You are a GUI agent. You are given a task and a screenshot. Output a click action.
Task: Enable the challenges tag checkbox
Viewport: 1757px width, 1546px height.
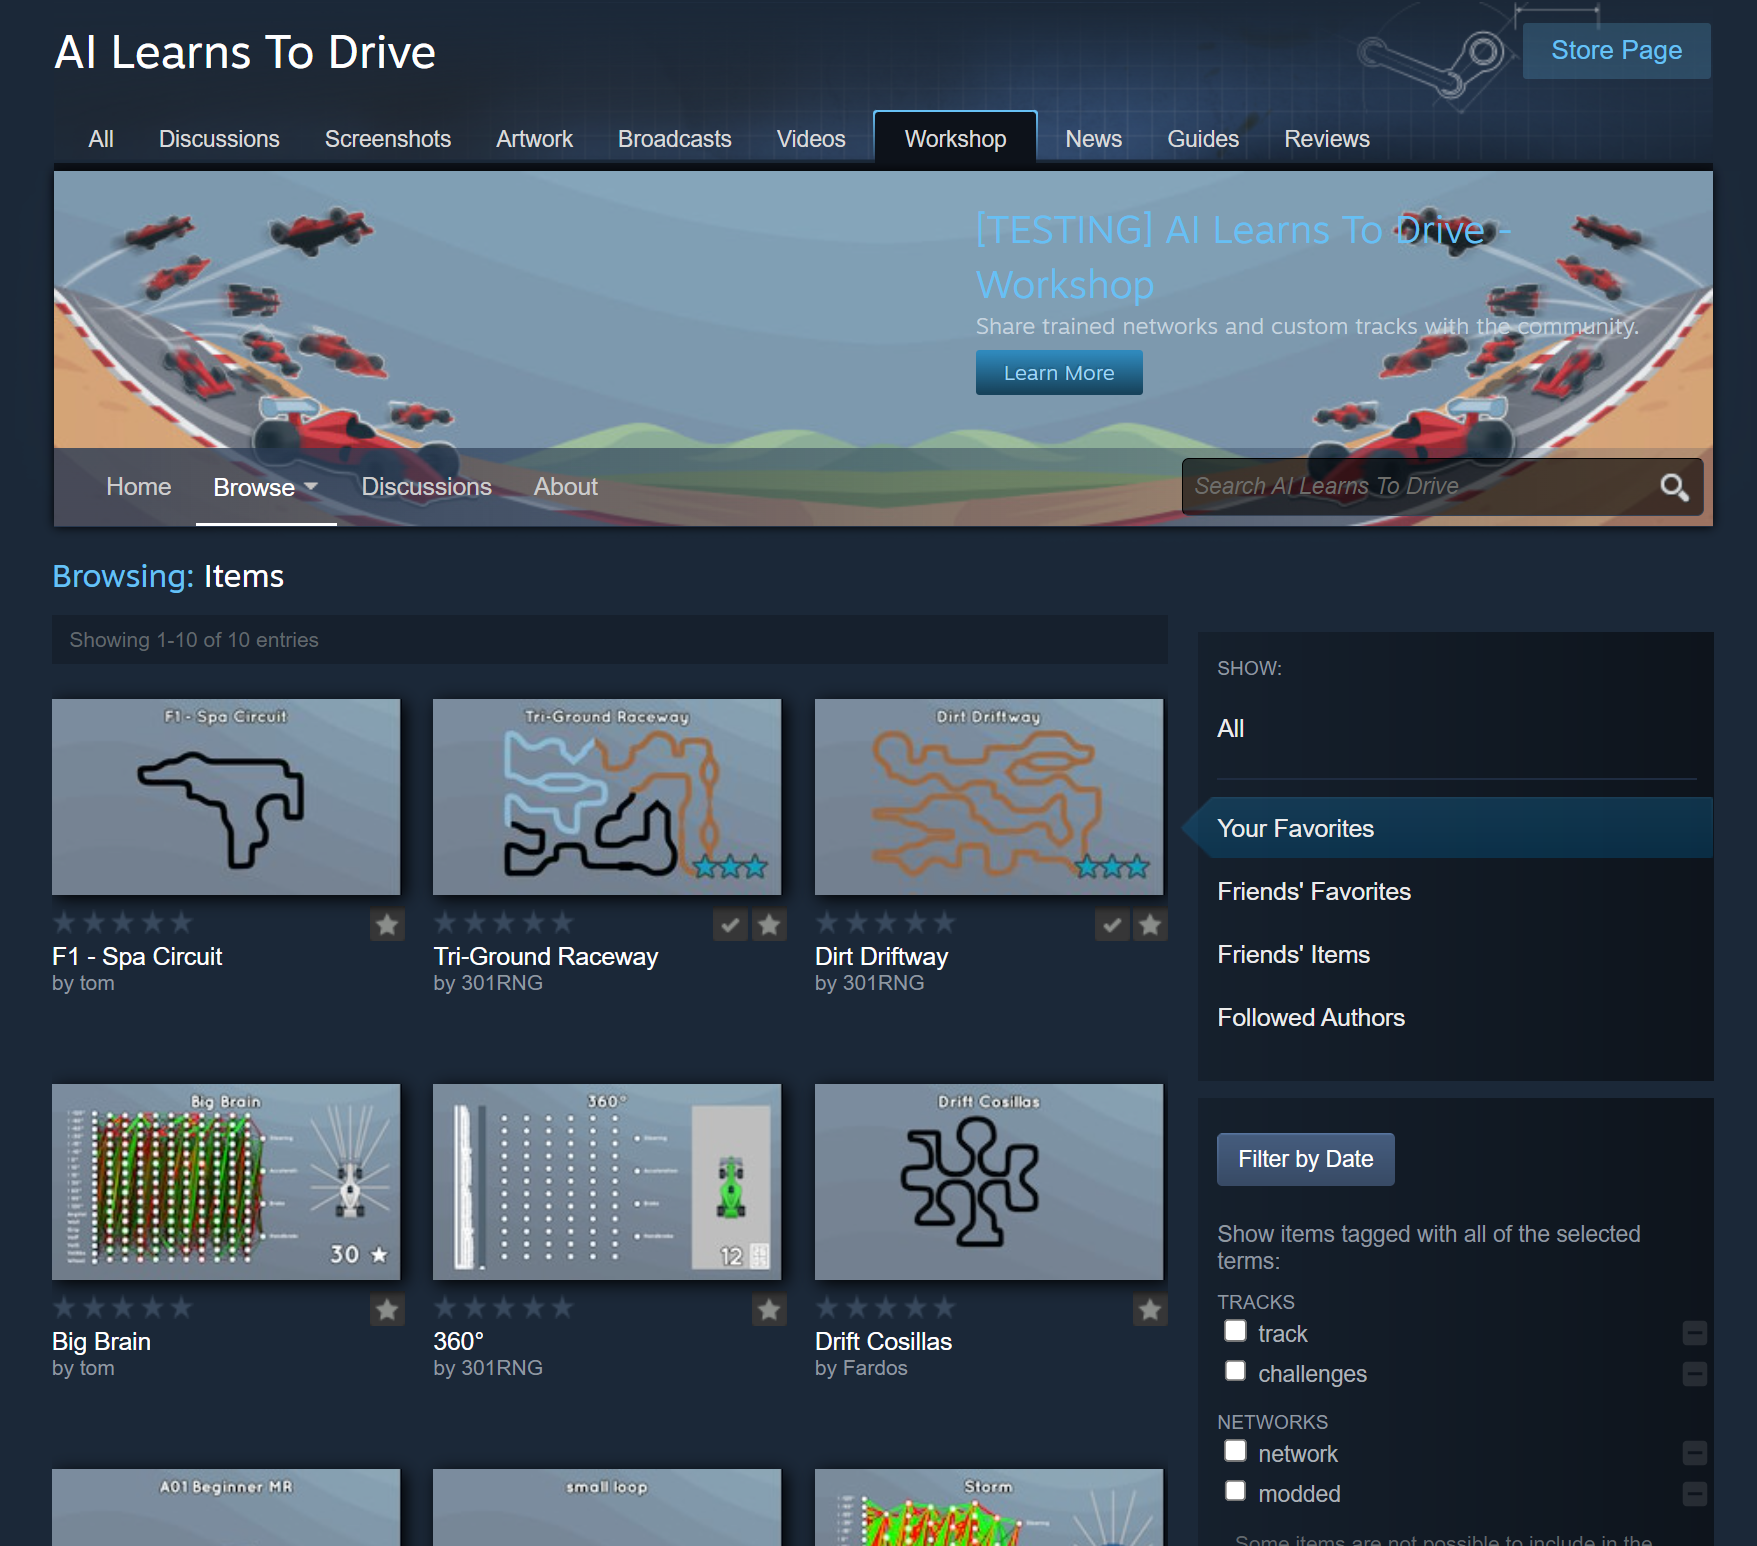(1236, 1371)
